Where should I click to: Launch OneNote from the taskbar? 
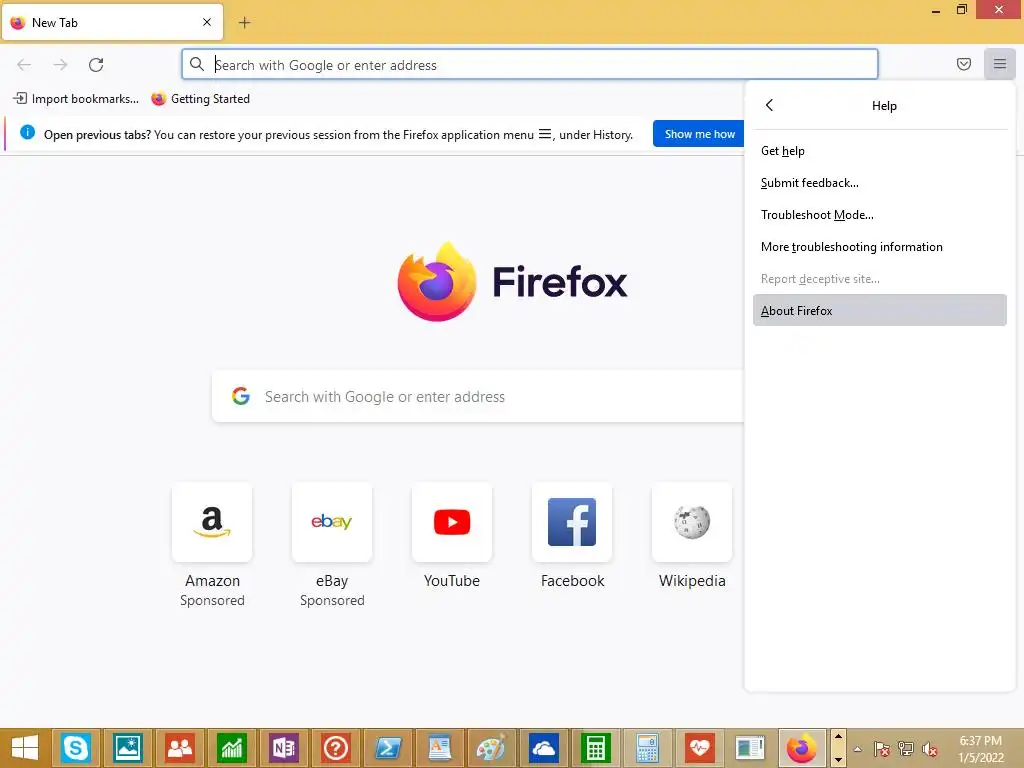283,748
